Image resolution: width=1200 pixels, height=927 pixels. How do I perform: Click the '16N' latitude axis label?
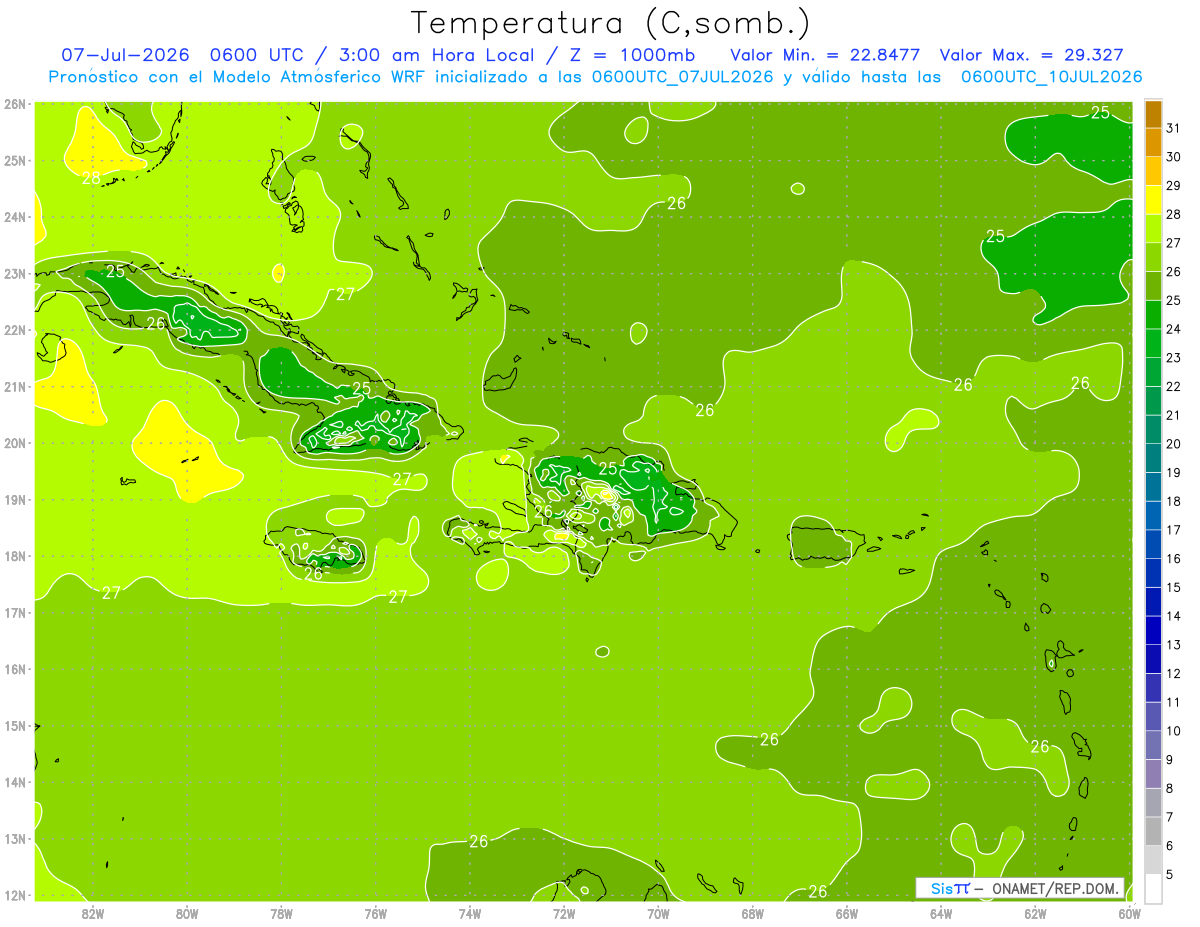tap(14, 669)
